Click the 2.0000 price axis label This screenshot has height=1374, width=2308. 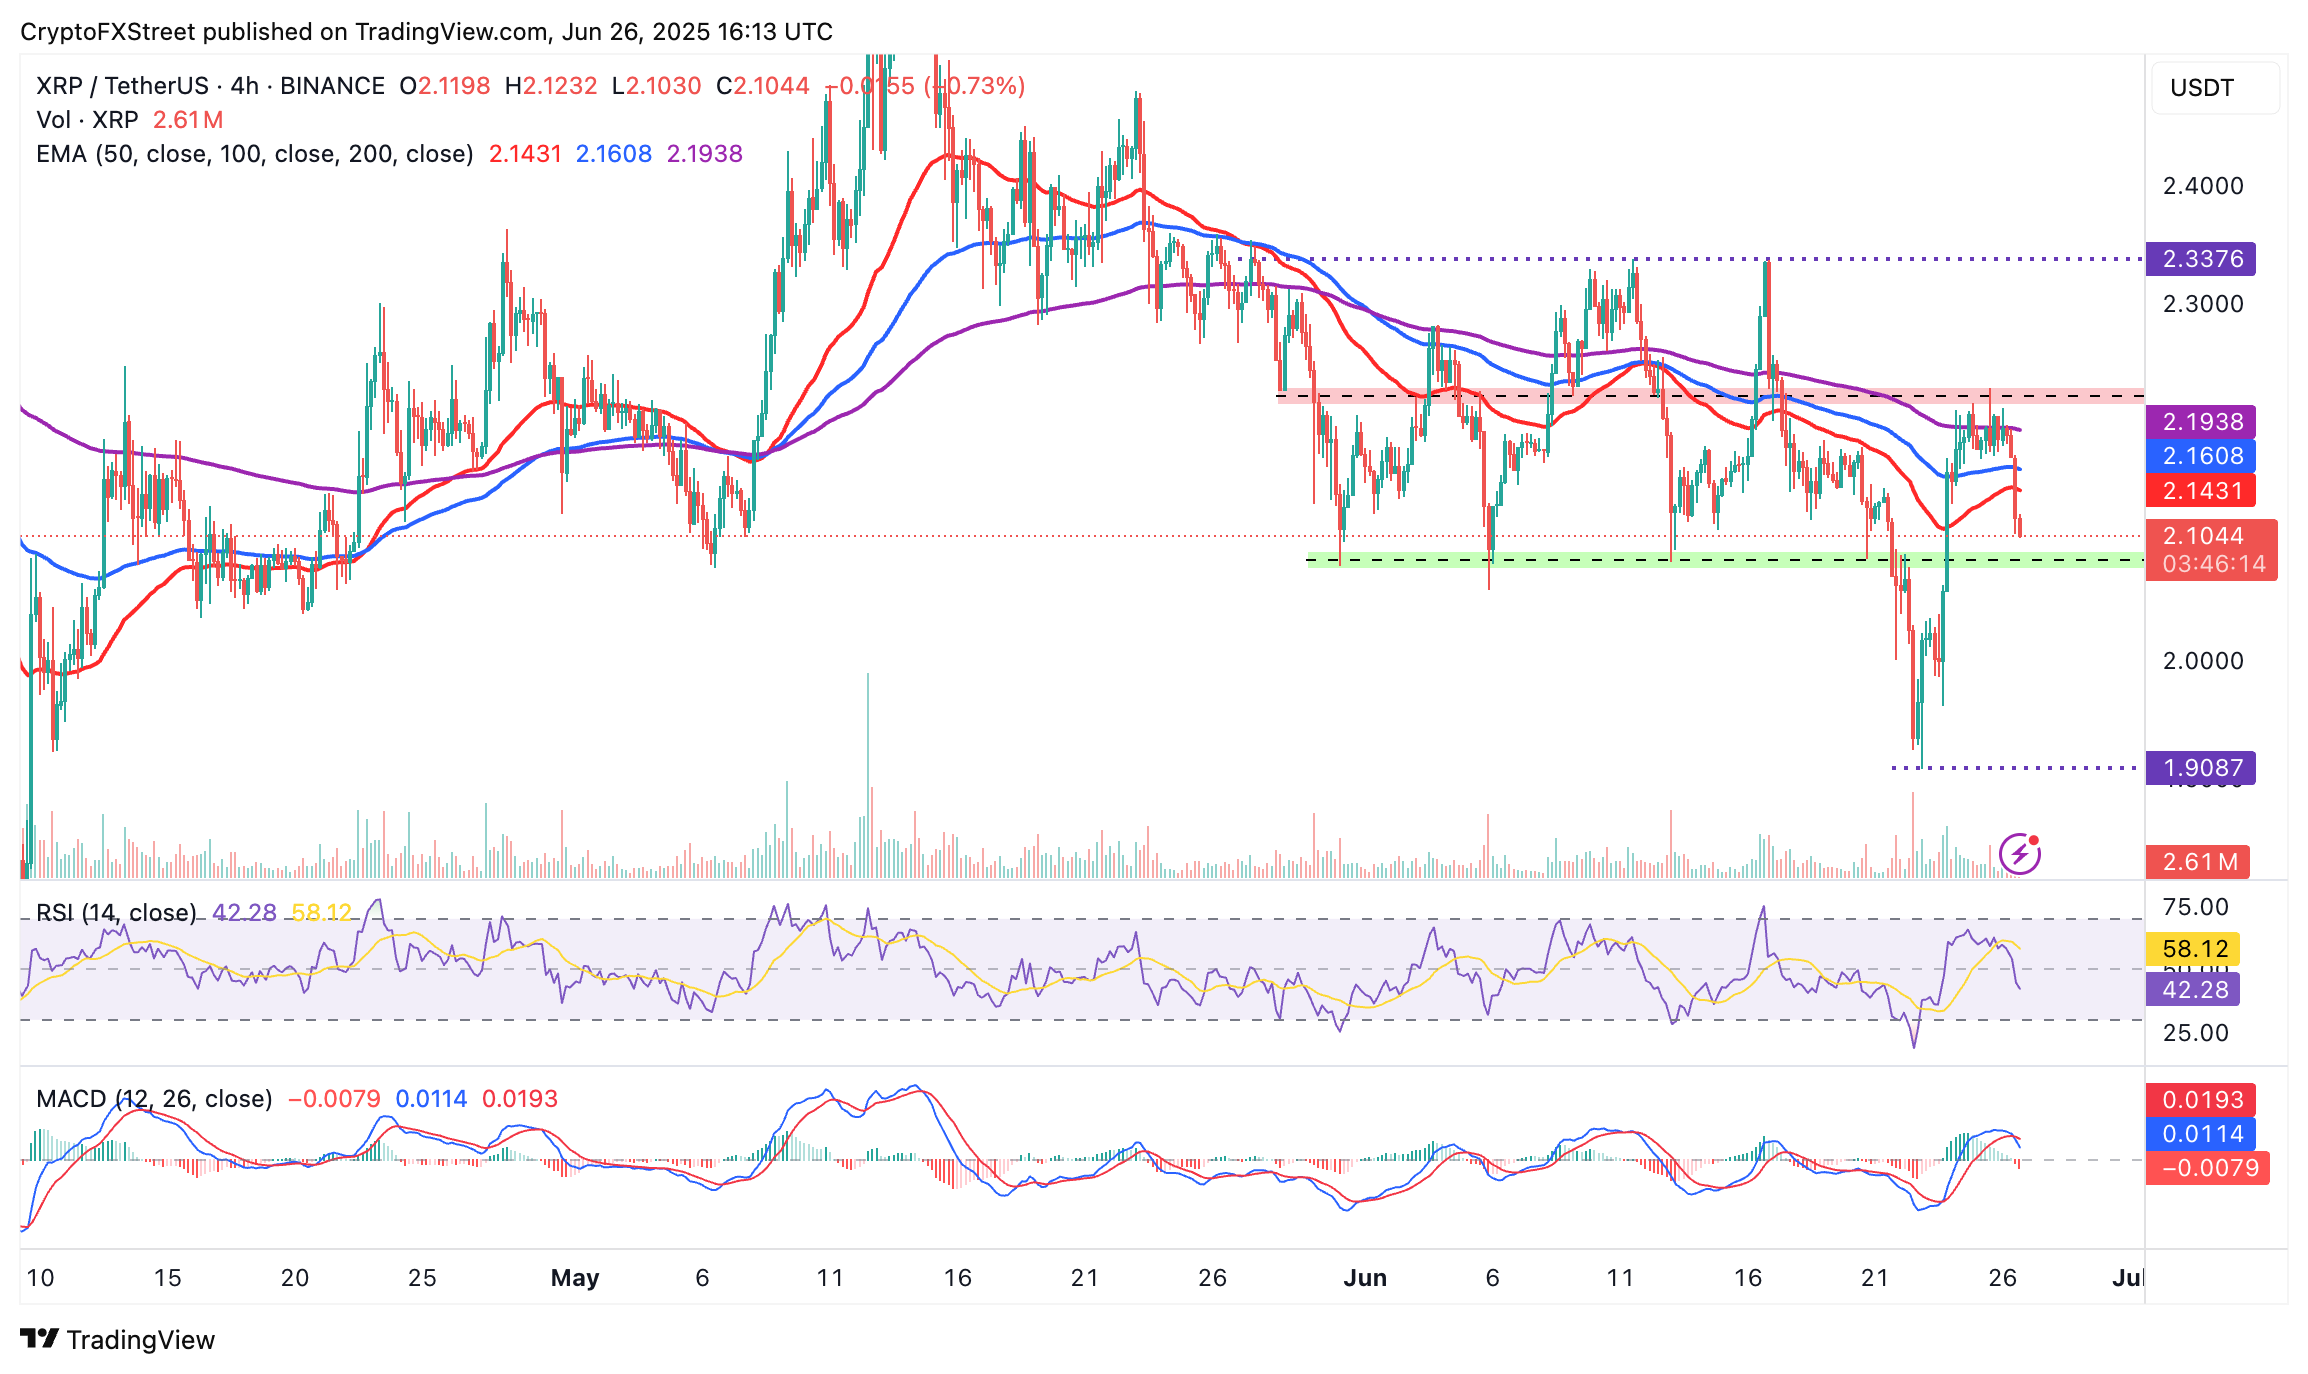click(2203, 661)
